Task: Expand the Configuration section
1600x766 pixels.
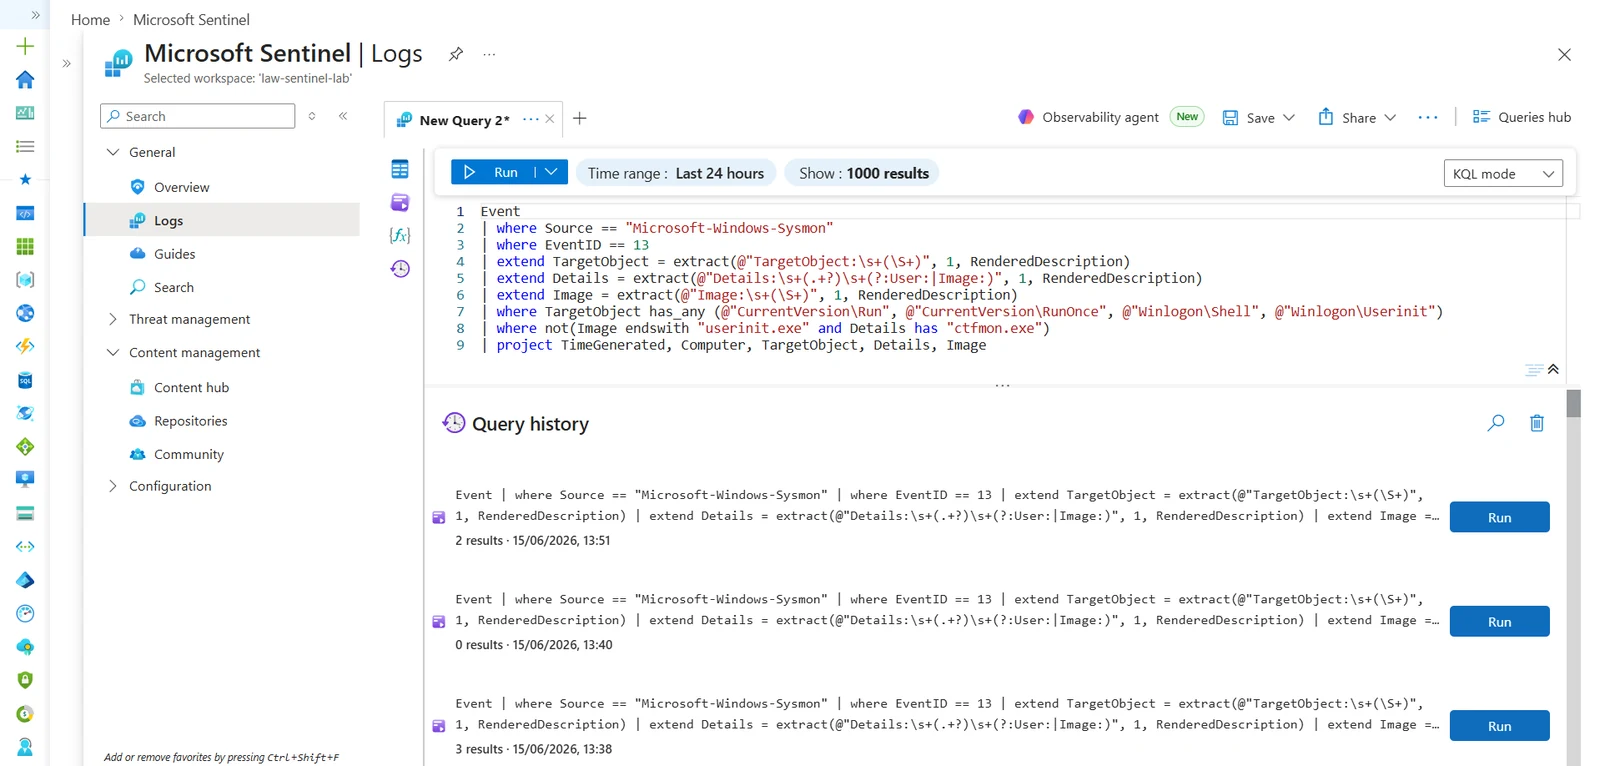Action: (113, 486)
